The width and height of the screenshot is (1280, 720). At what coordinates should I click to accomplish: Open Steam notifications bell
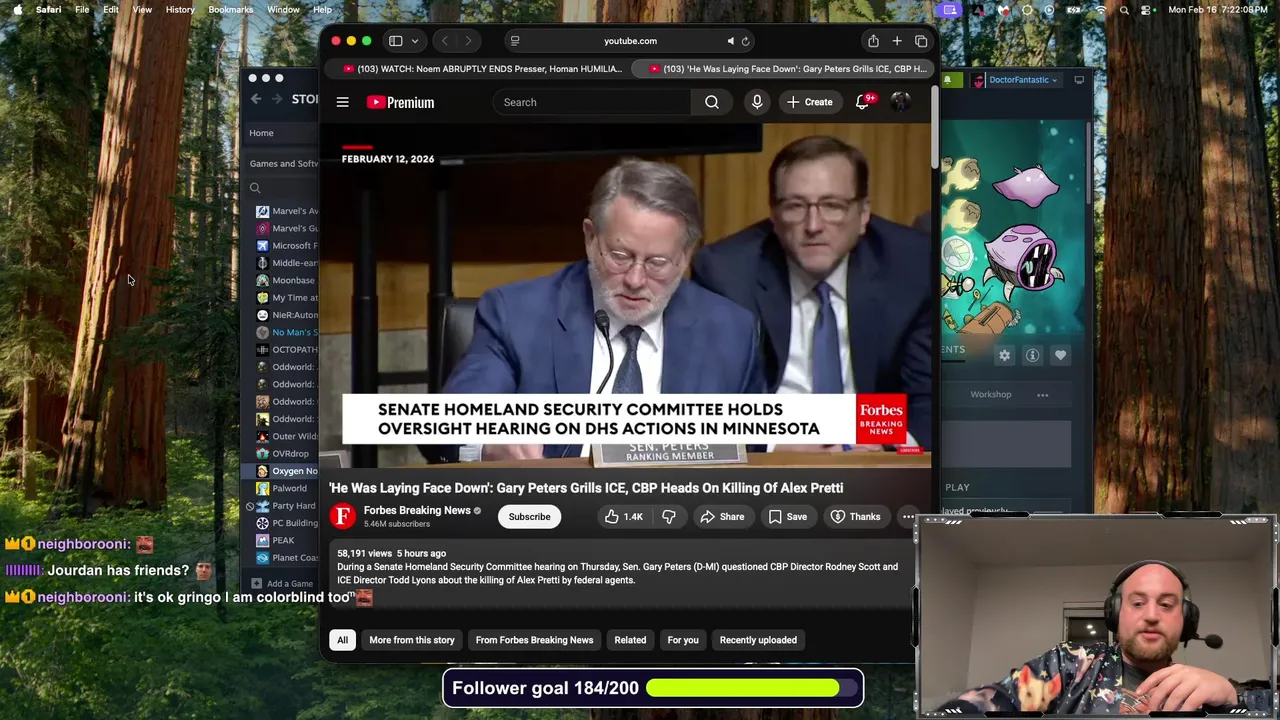947,80
